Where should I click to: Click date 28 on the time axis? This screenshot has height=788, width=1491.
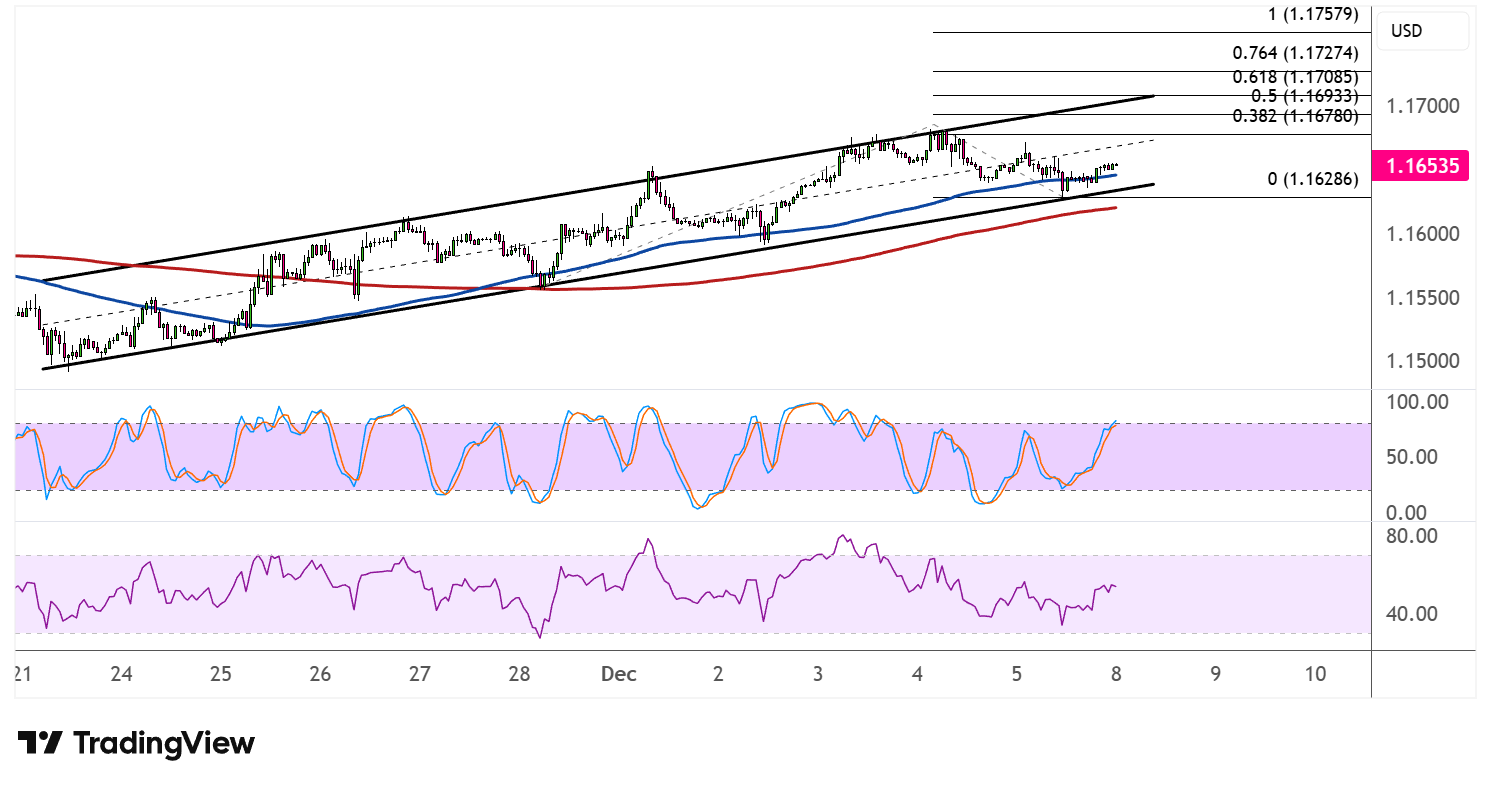pyautogui.click(x=519, y=675)
